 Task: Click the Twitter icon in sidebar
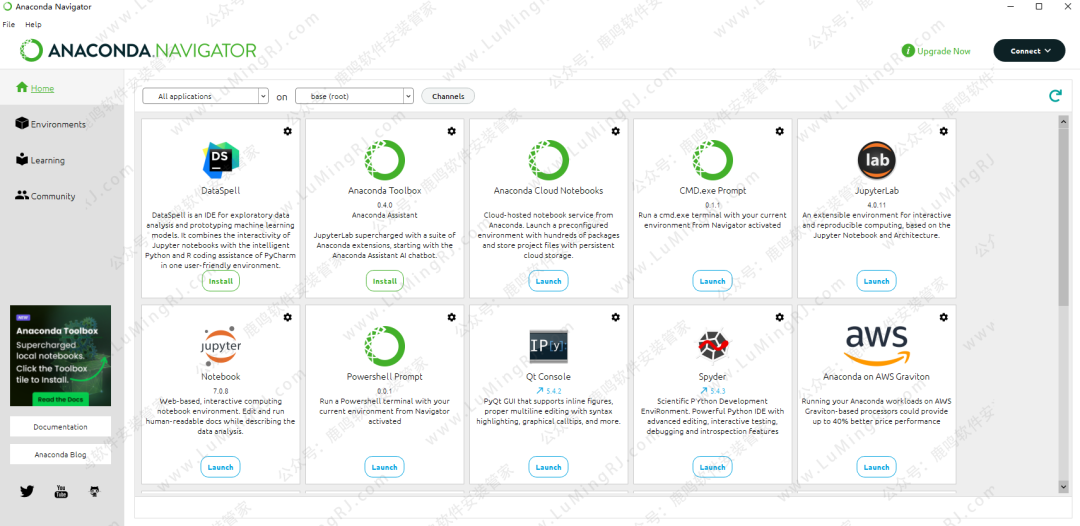point(27,491)
